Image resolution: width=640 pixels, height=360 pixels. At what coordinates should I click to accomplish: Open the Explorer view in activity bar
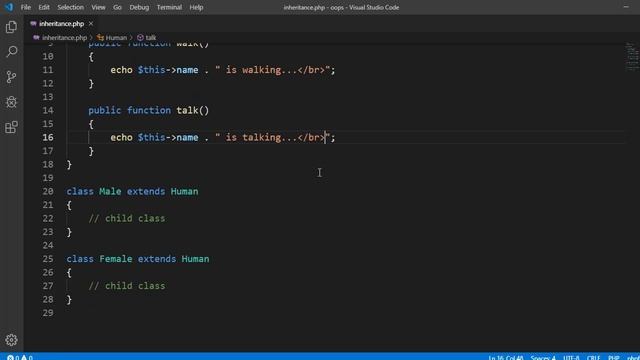click(x=11, y=27)
